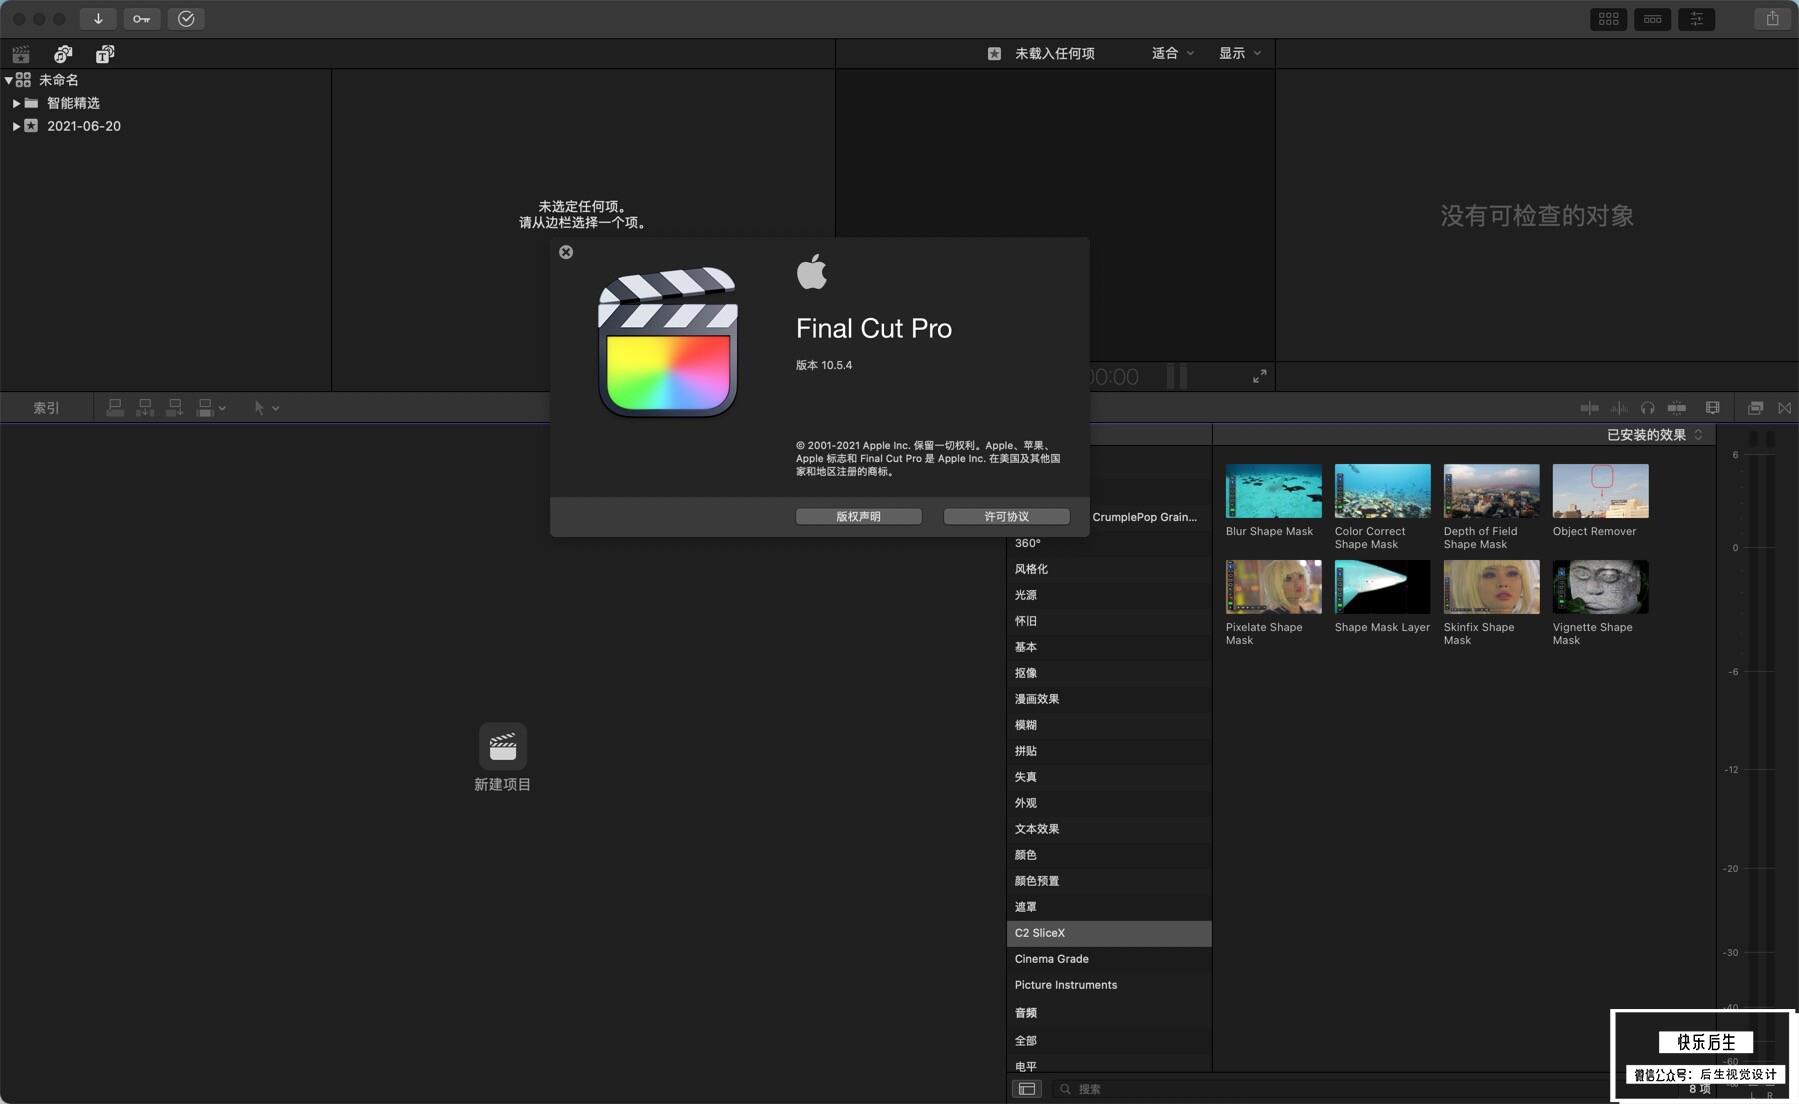Select the 360° effects category

pos(1109,543)
